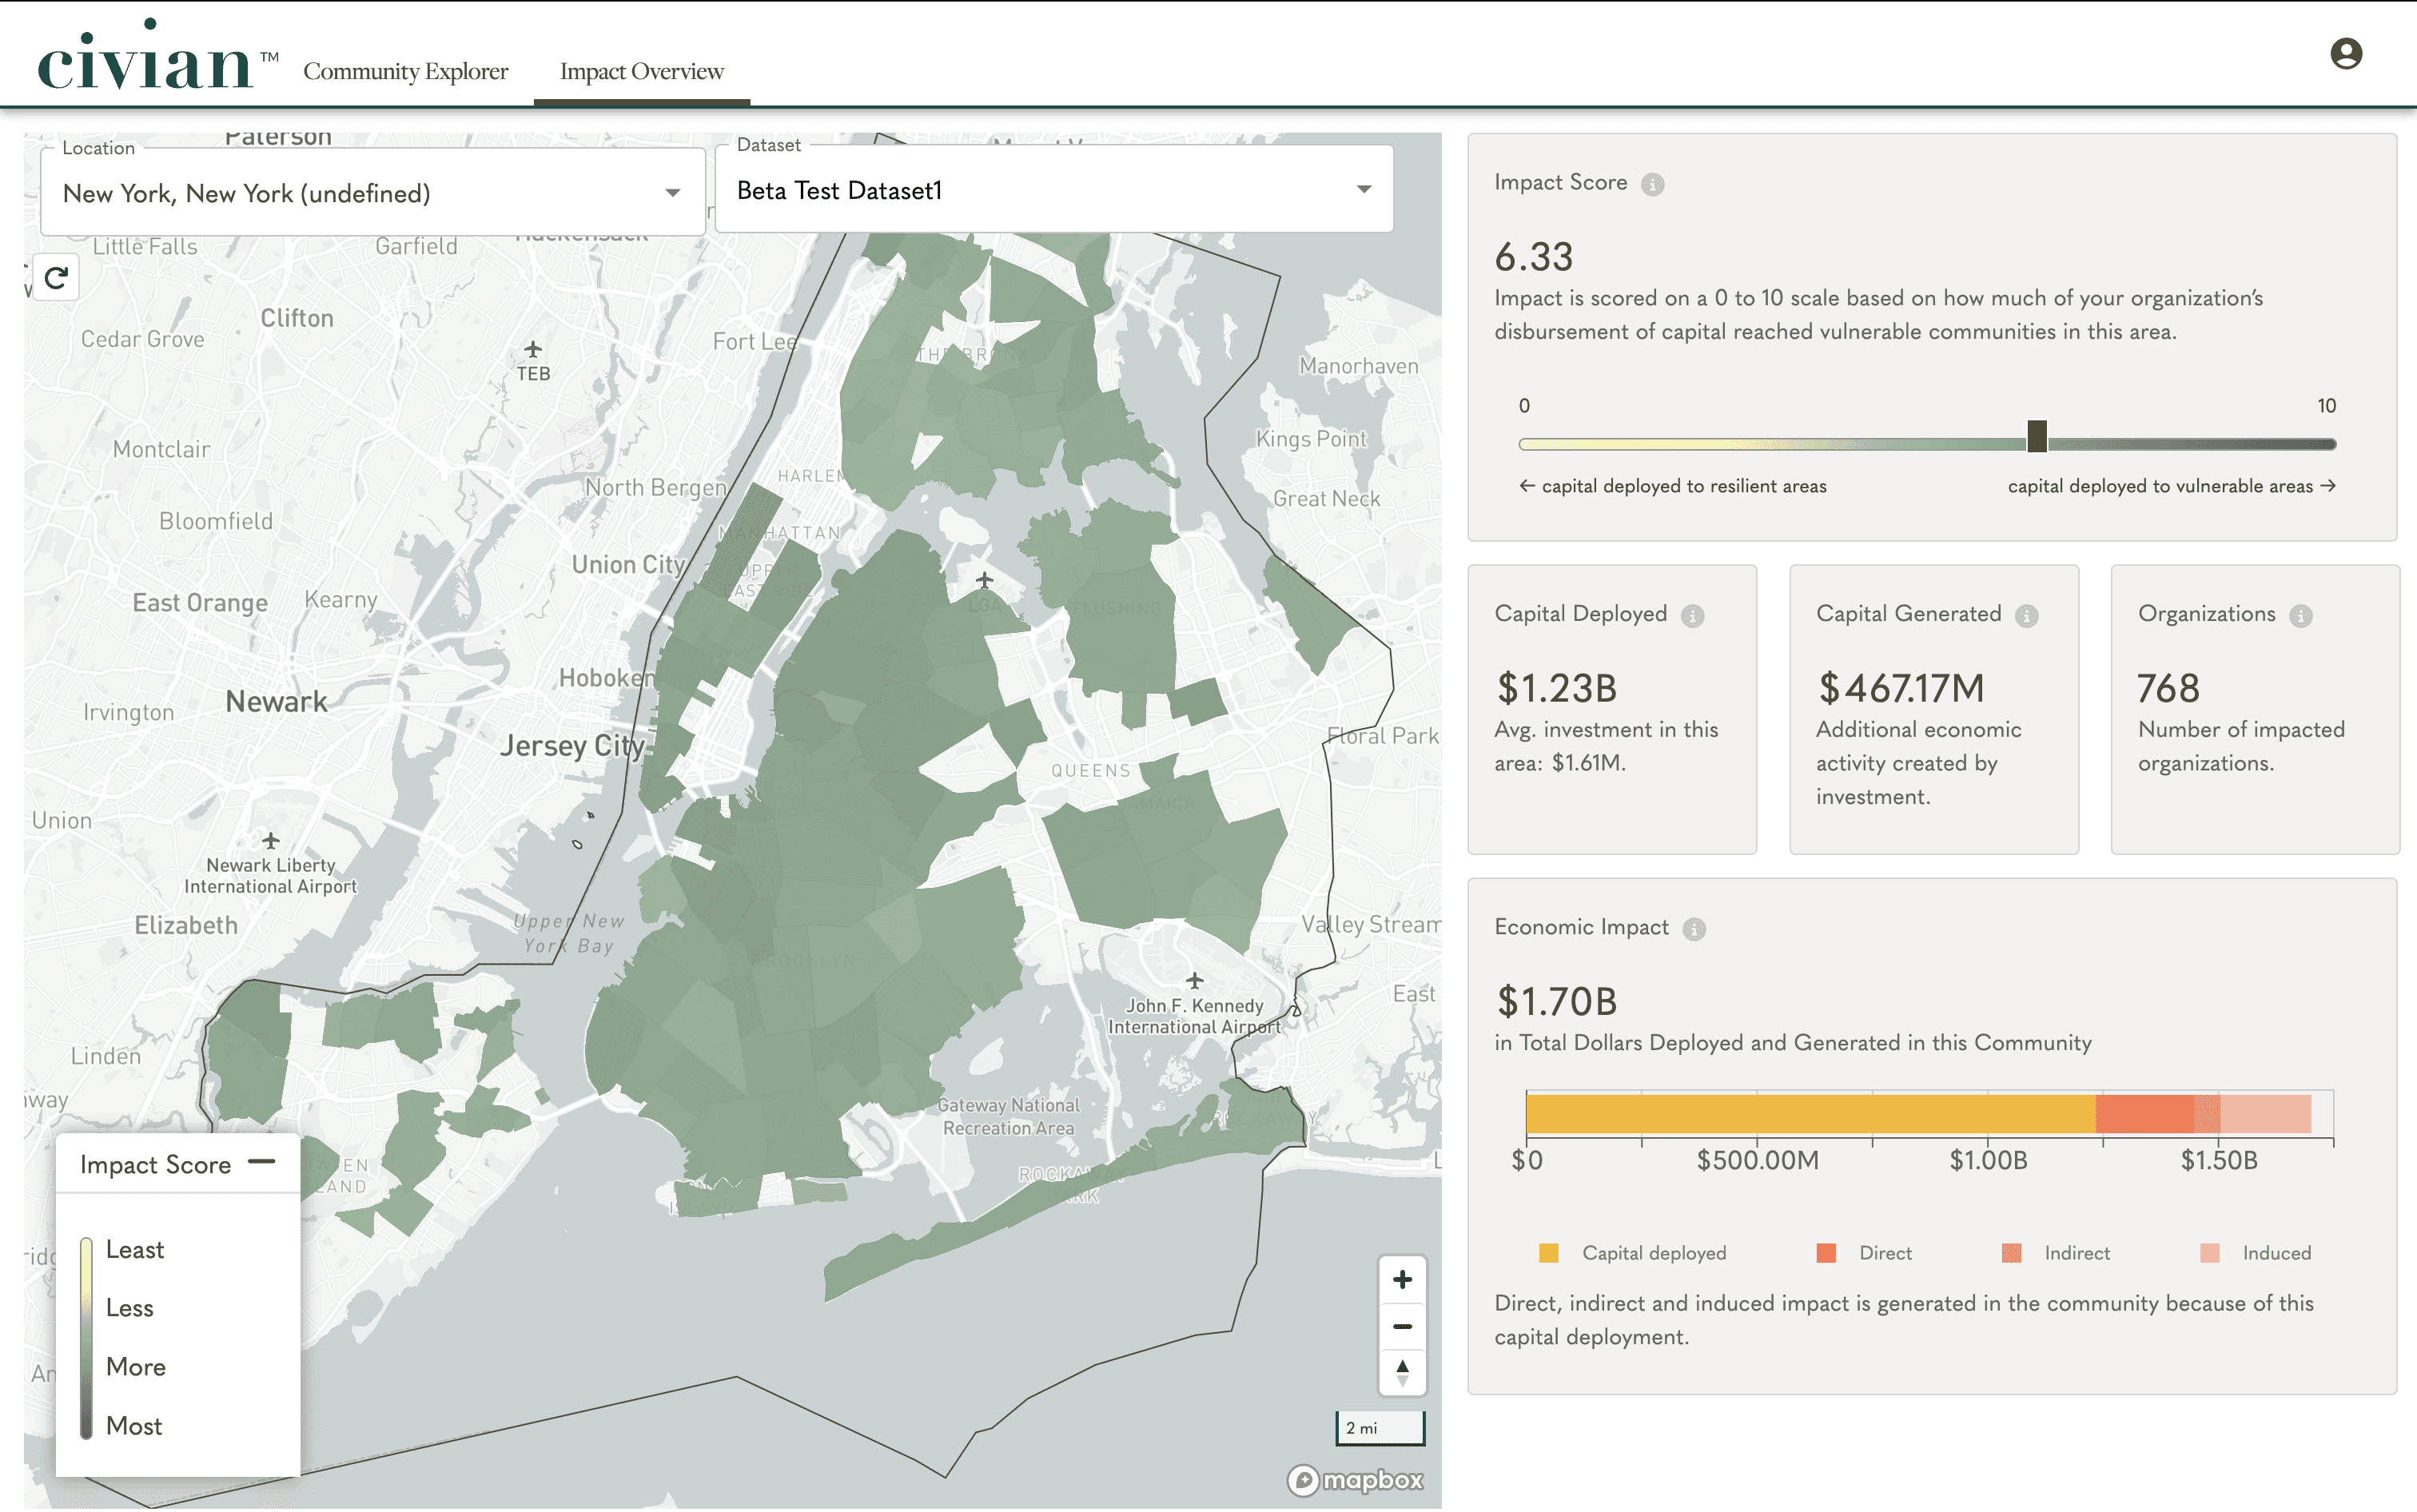Zoom out on the map
Screen dimensions: 2417x1512
tap(1402, 1326)
